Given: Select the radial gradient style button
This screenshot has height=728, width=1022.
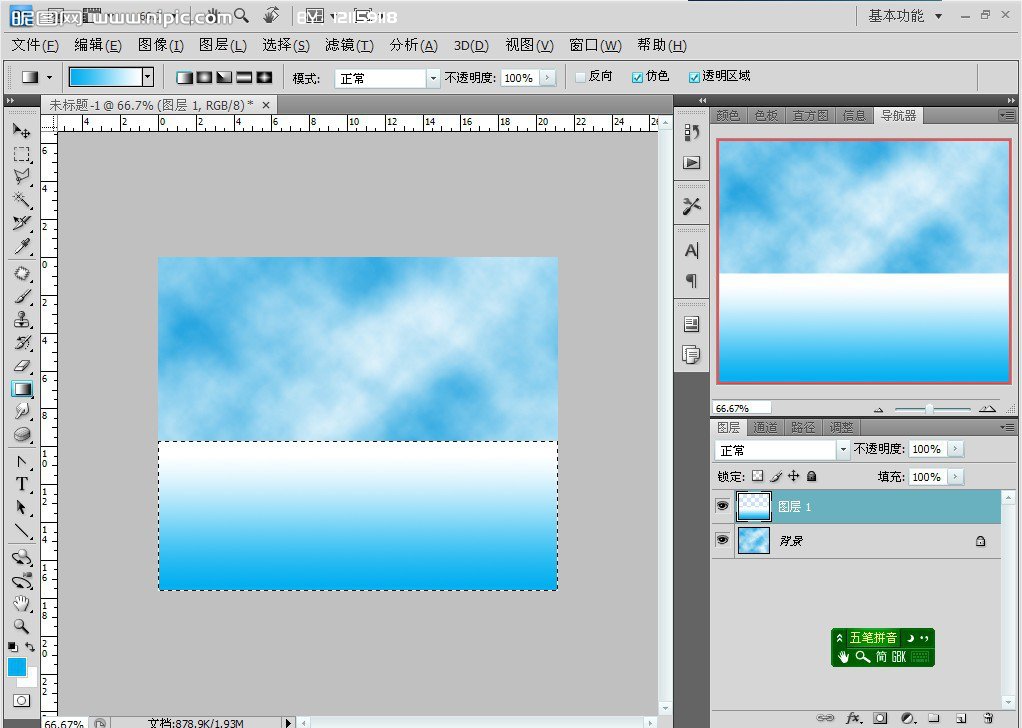Looking at the screenshot, I should pyautogui.click(x=204, y=77).
